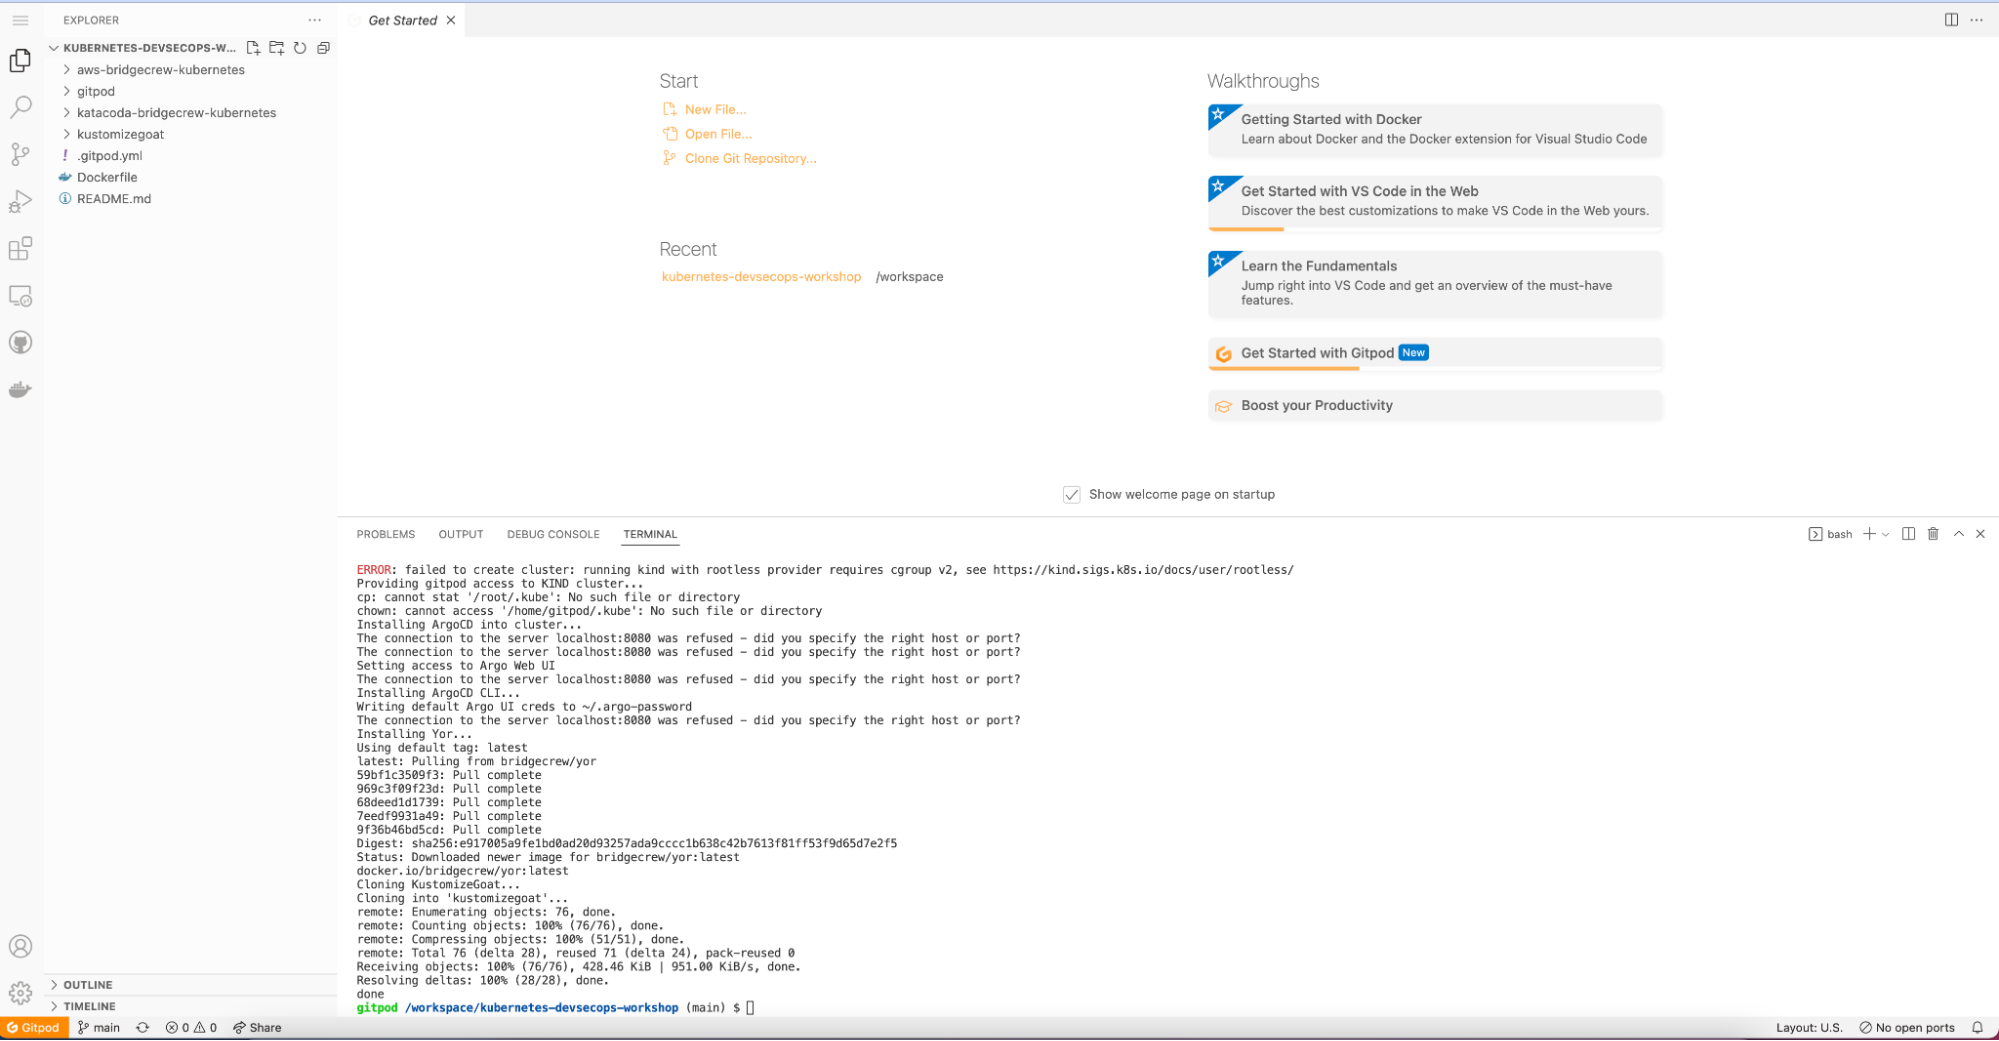This screenshot has height=1041, width=1999.
Task: Open recent kubernetes-devsecops-workshop workspace link
Action: pos(761,277)
